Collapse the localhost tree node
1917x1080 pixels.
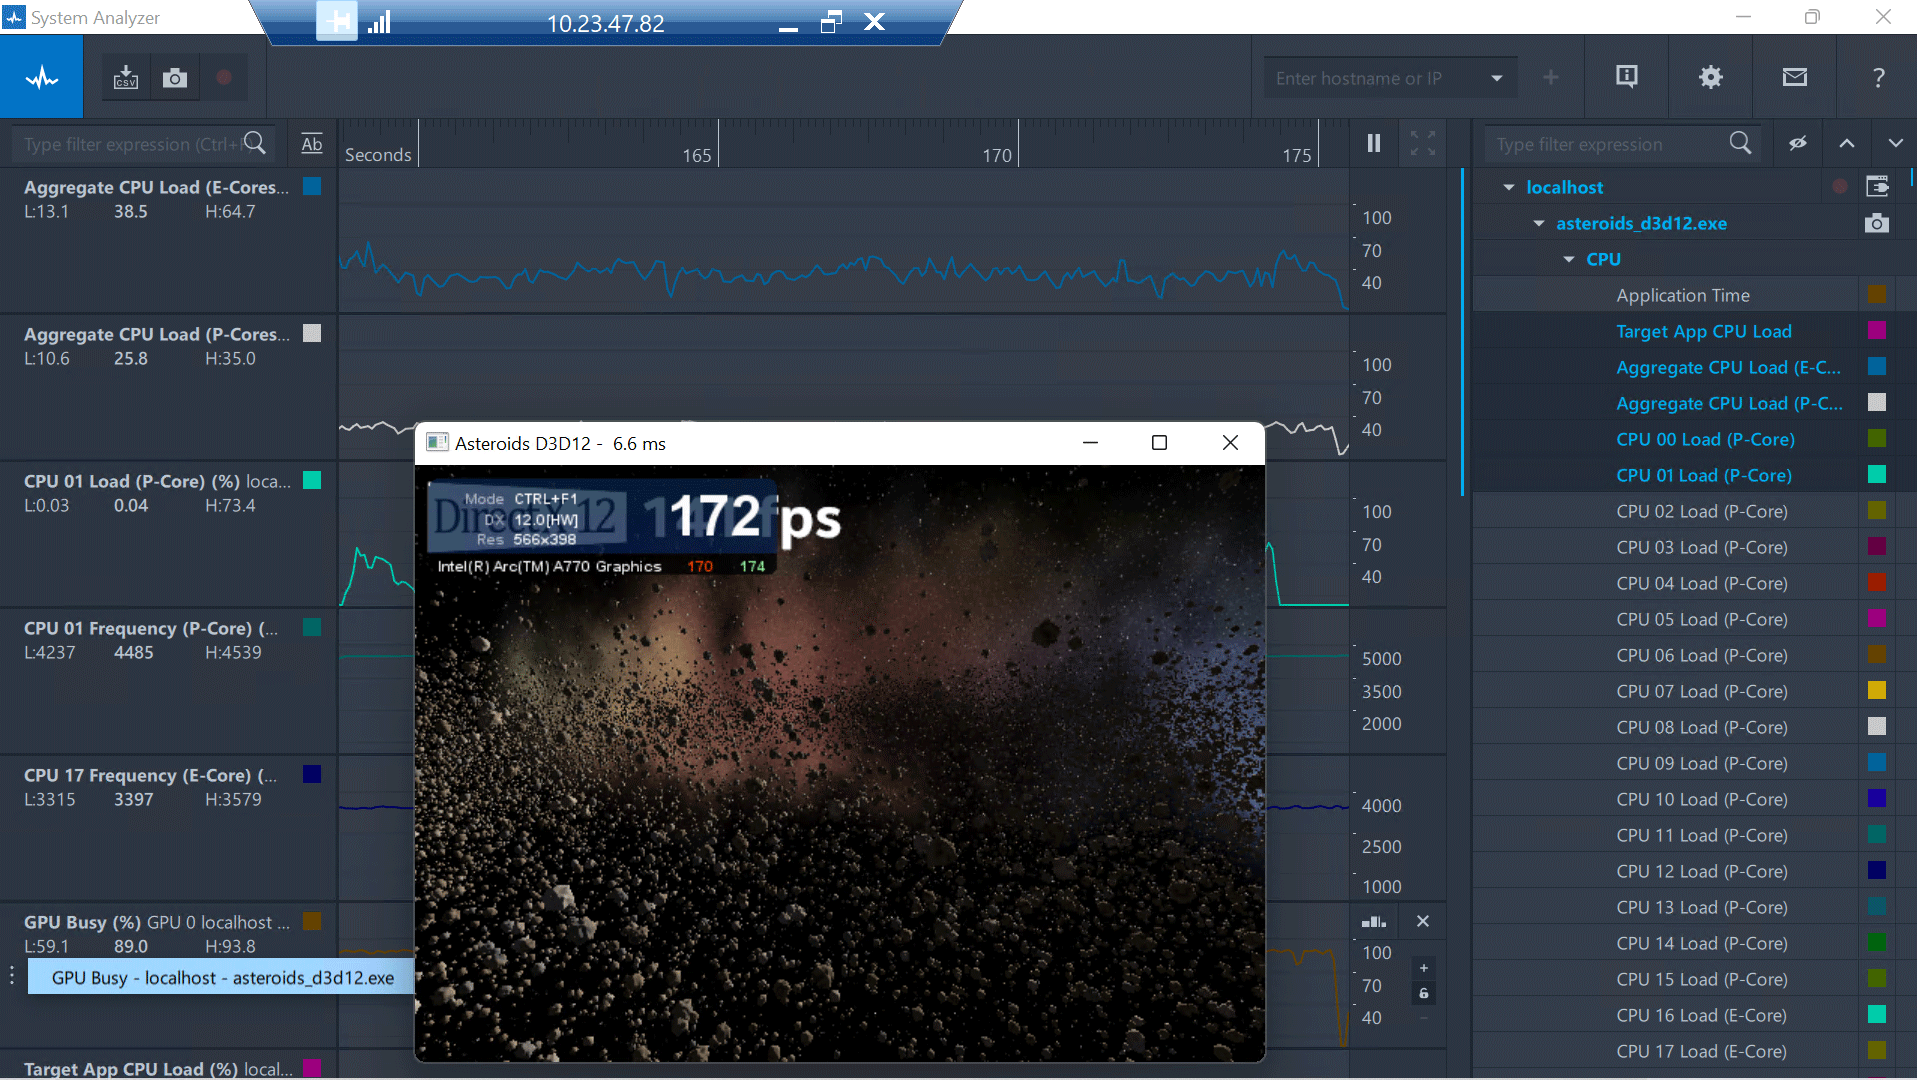click(1509, 187)
